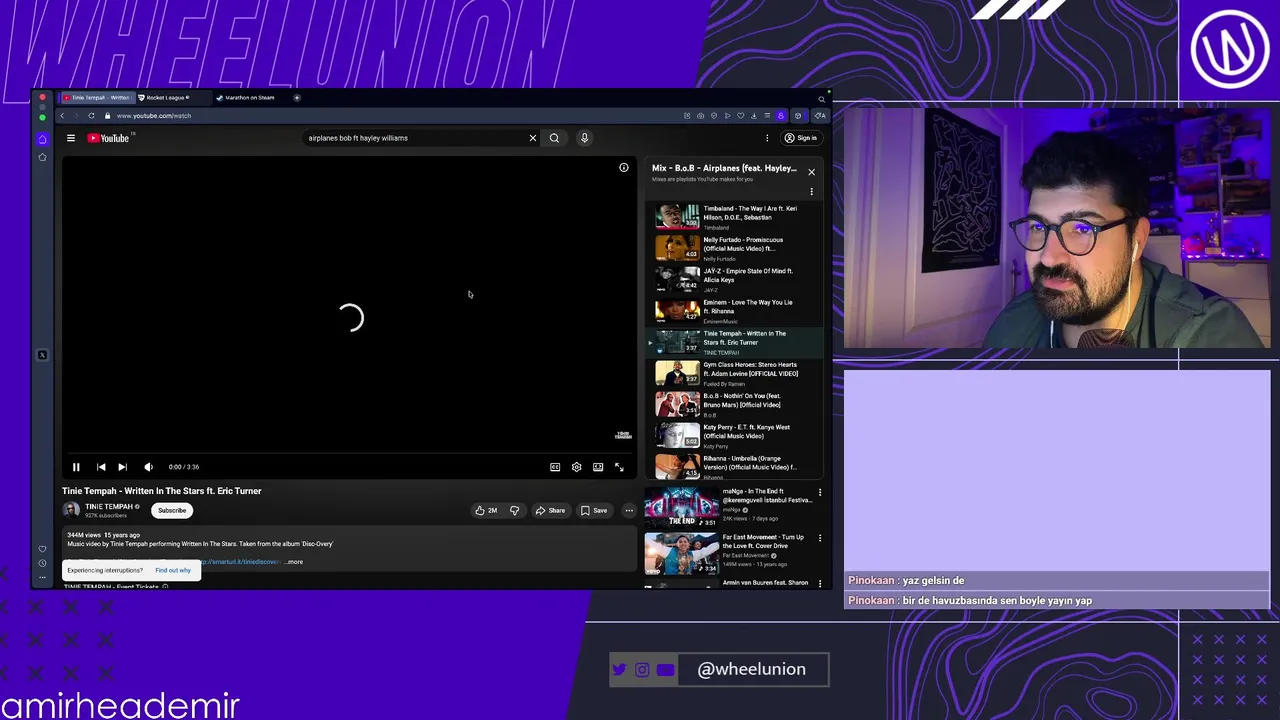Go to previous video in player
The height and width of the screenshot is (720, 1280).
[101, 467]
